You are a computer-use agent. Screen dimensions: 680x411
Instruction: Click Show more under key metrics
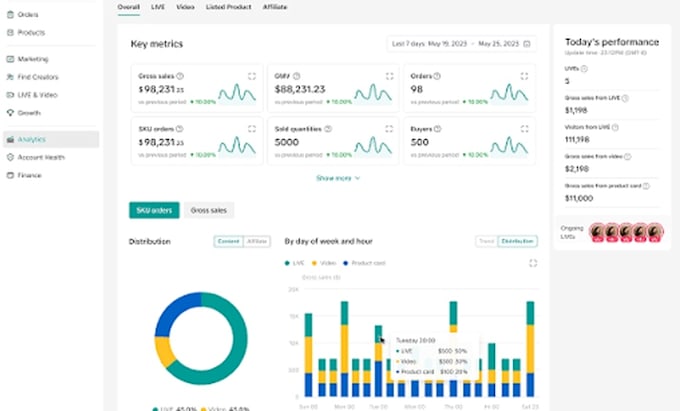[x=338, y=178]
